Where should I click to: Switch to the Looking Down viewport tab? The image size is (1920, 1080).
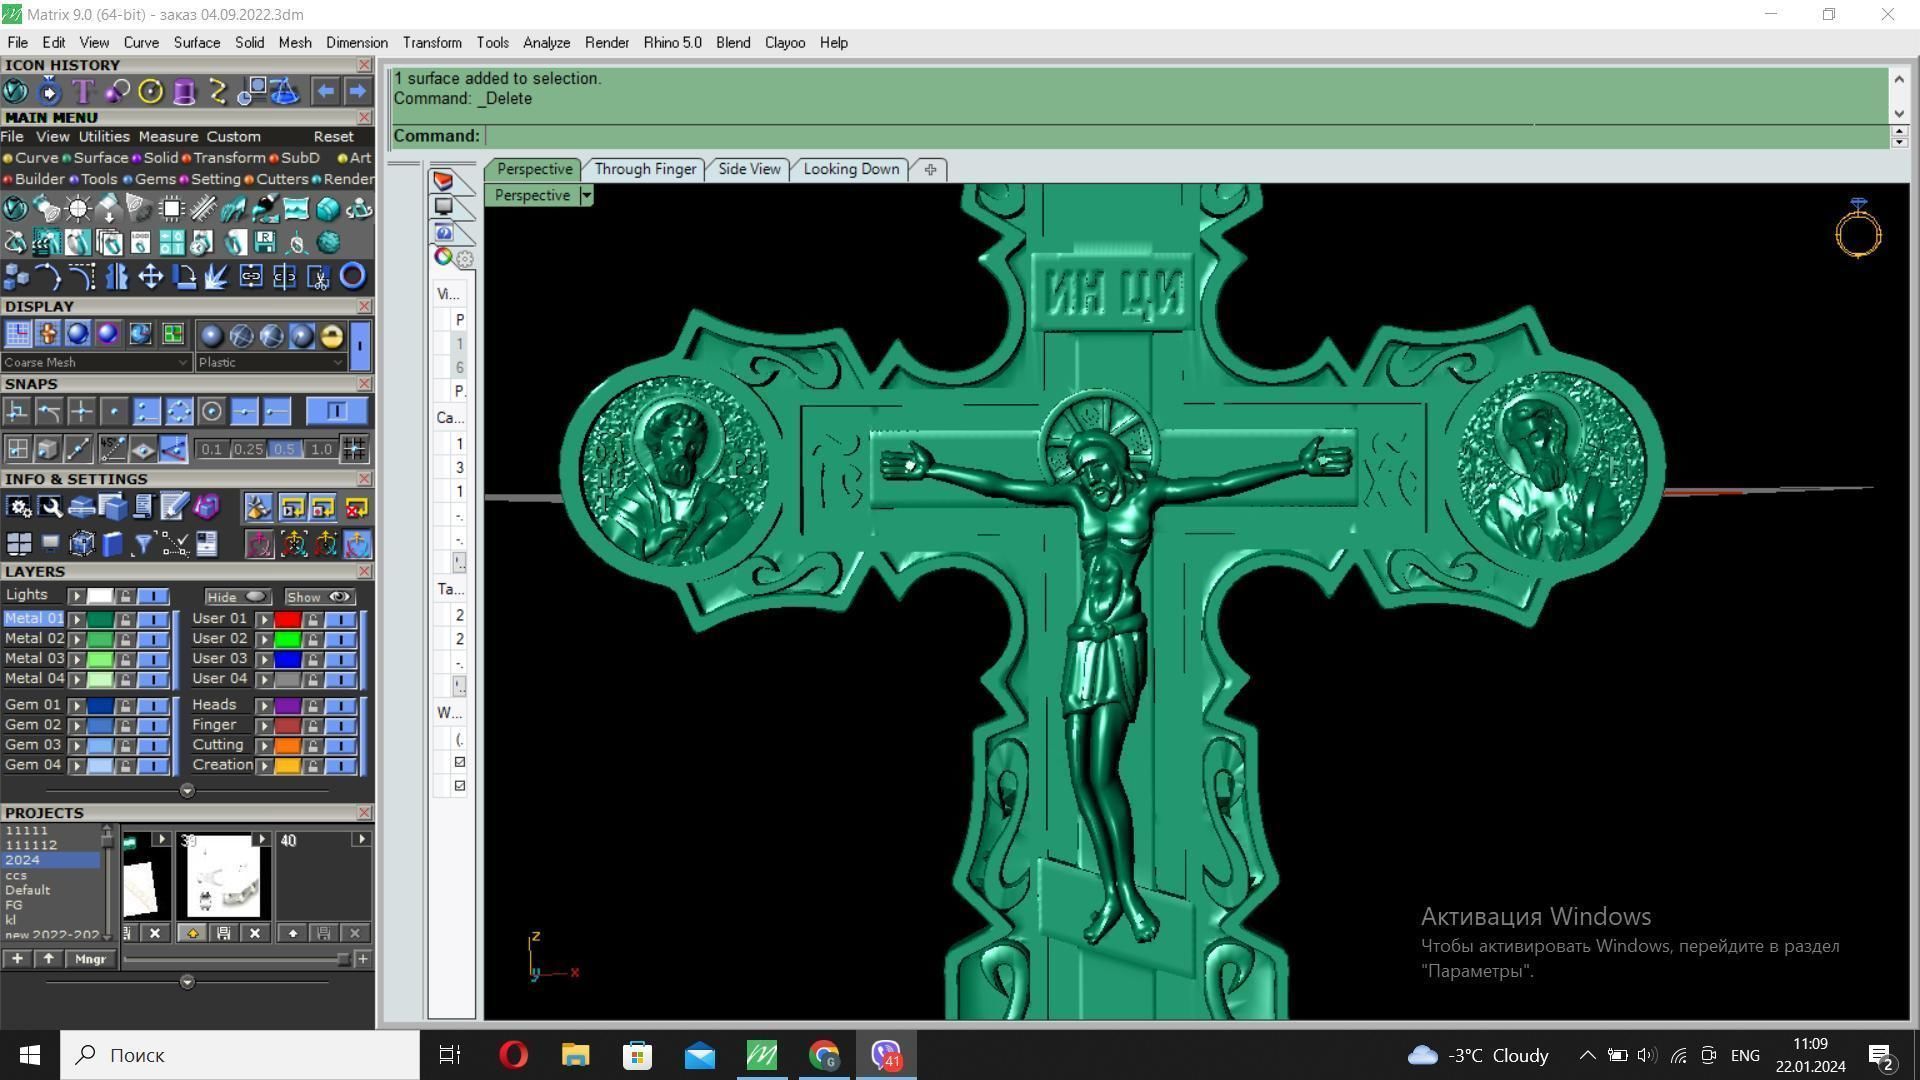(851, 169)
